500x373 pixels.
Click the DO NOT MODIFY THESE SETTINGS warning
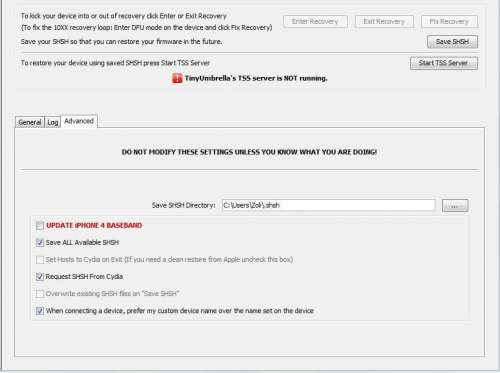[249, 152]
